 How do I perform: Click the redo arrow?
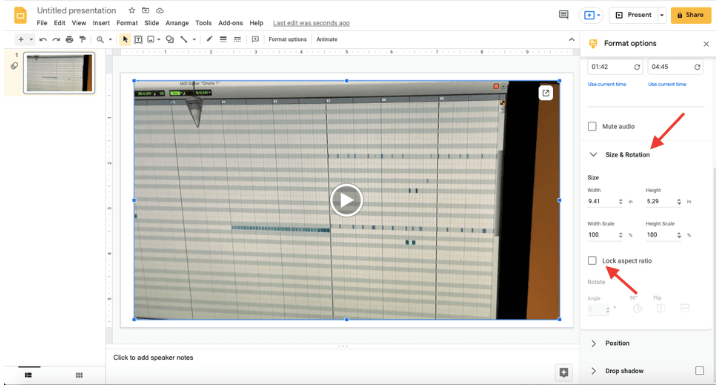[x=56, y=39]
